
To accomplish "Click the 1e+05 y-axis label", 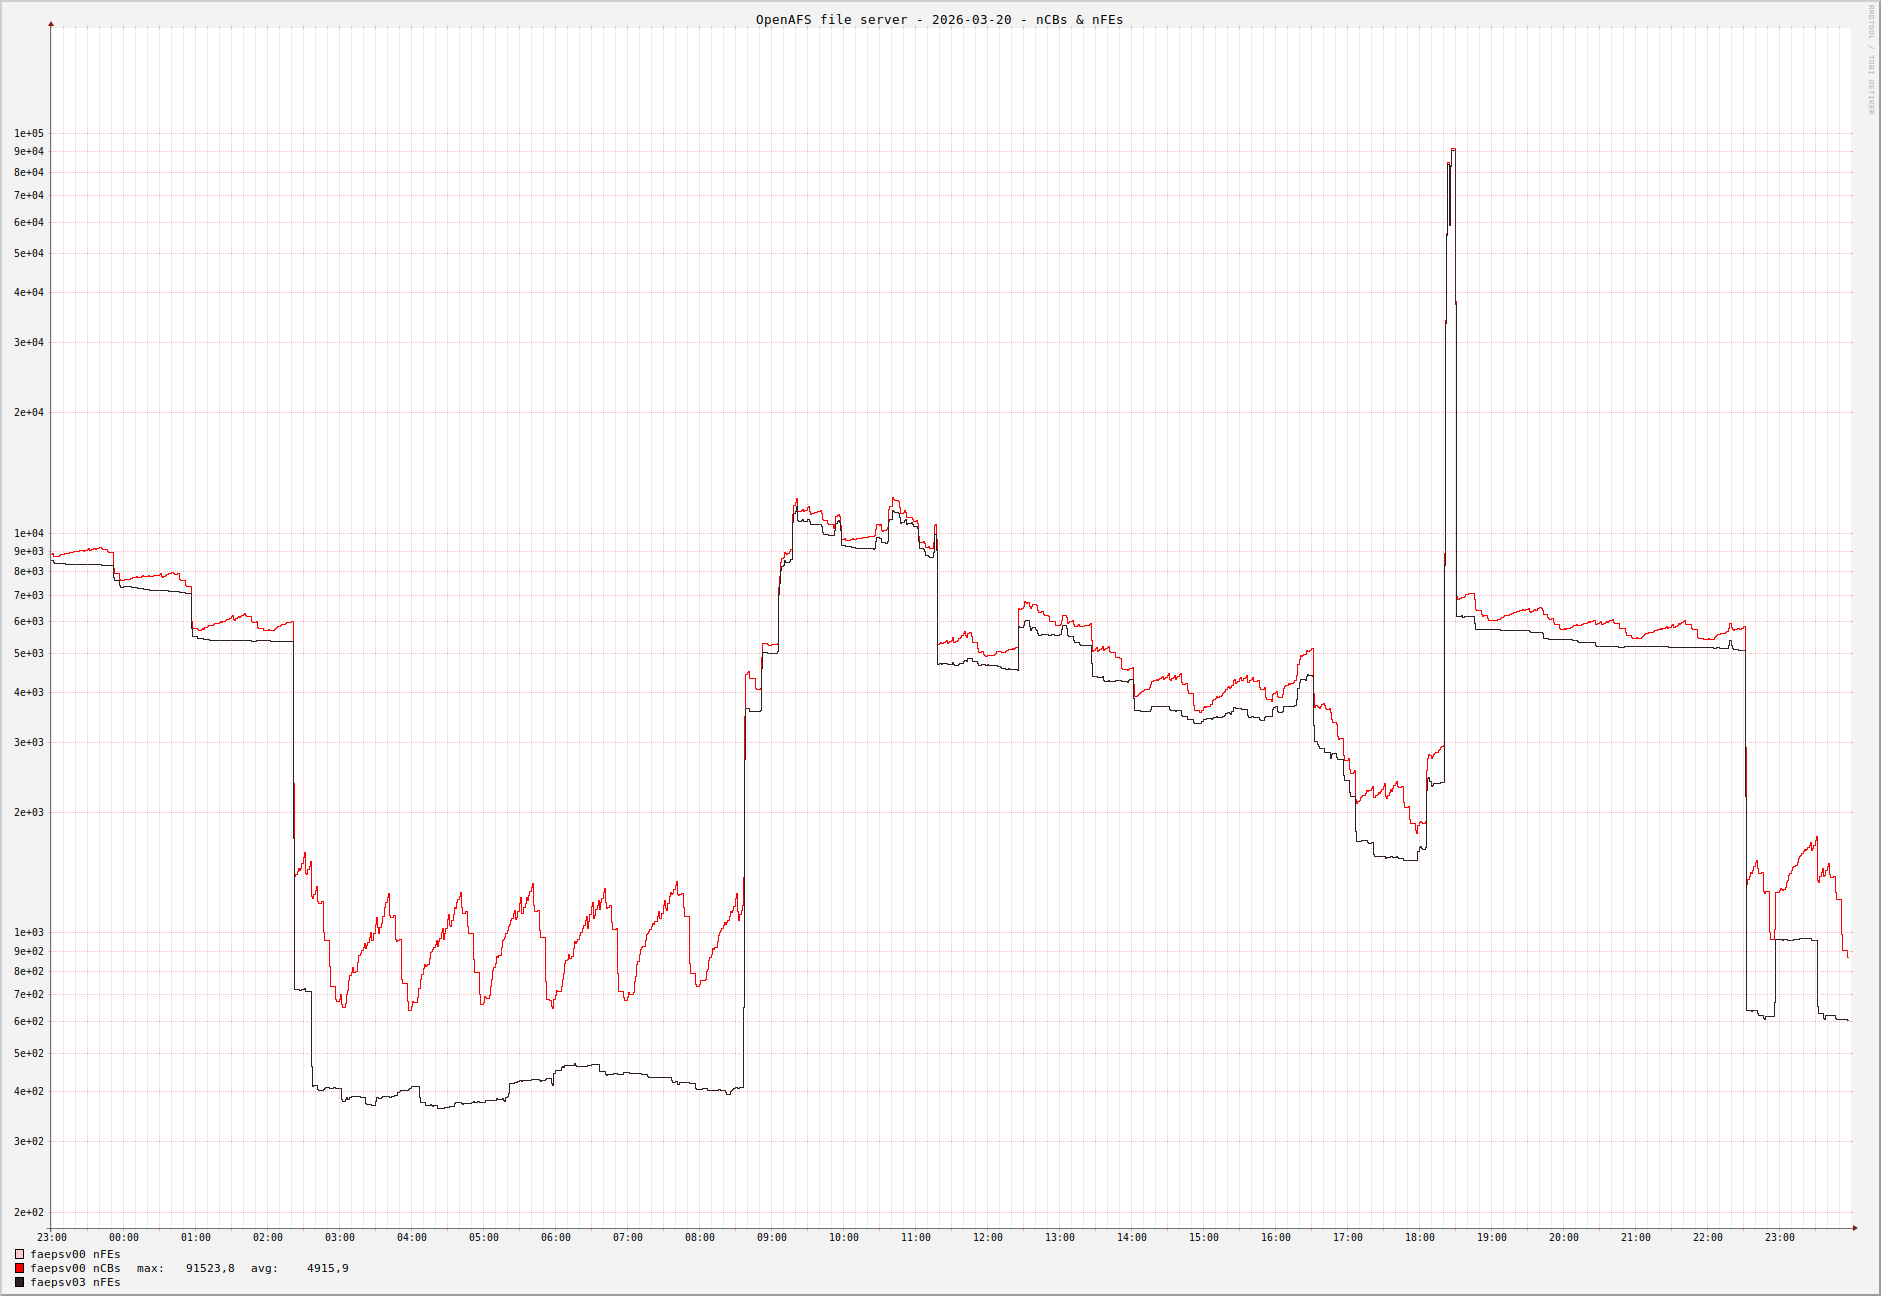I will 29,133.
